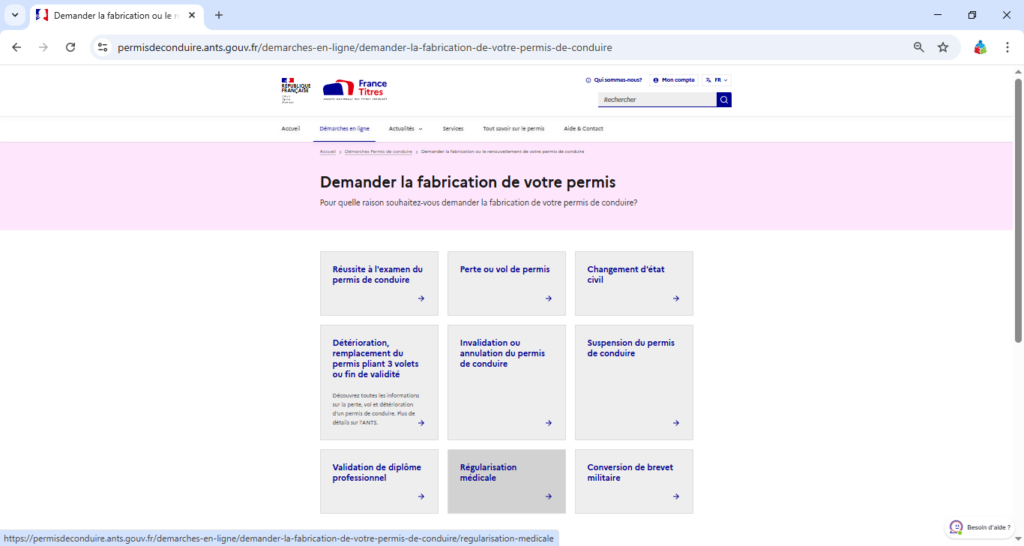
Task: Open the Besoin d'aide chat widget
Action: click(x=981, y=527)
